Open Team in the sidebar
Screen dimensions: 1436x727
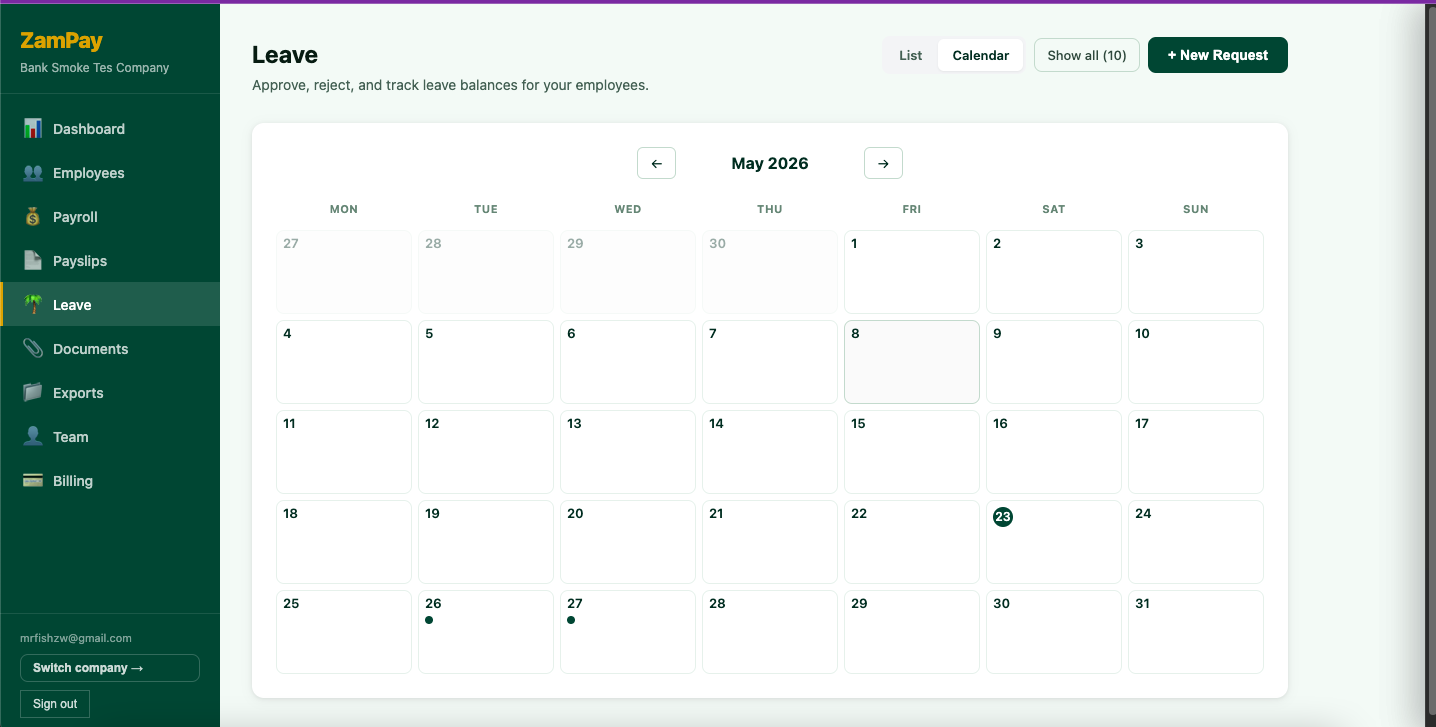(110, 437)
